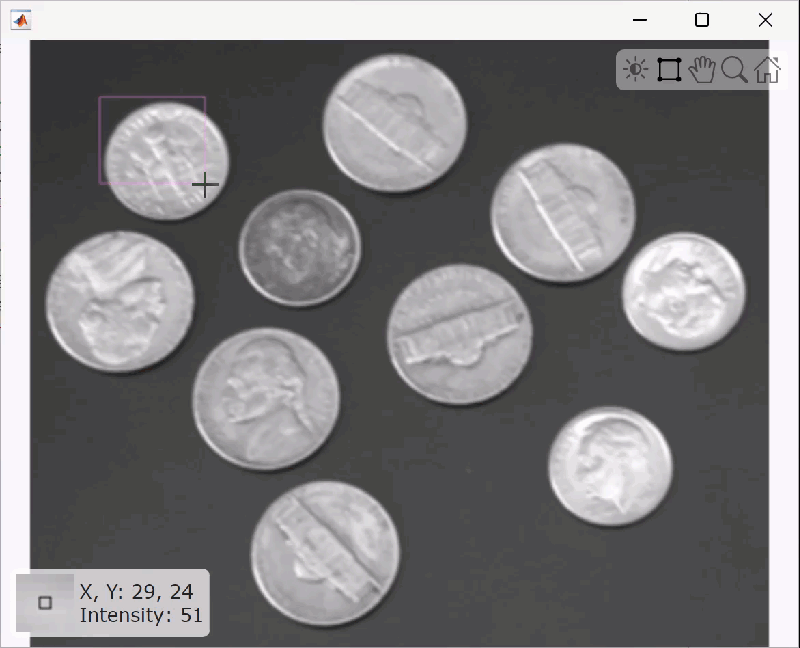This screenshot has height=648, width=800.
Task: Minimize the image viewer window
Action: [x=640, y=20]
